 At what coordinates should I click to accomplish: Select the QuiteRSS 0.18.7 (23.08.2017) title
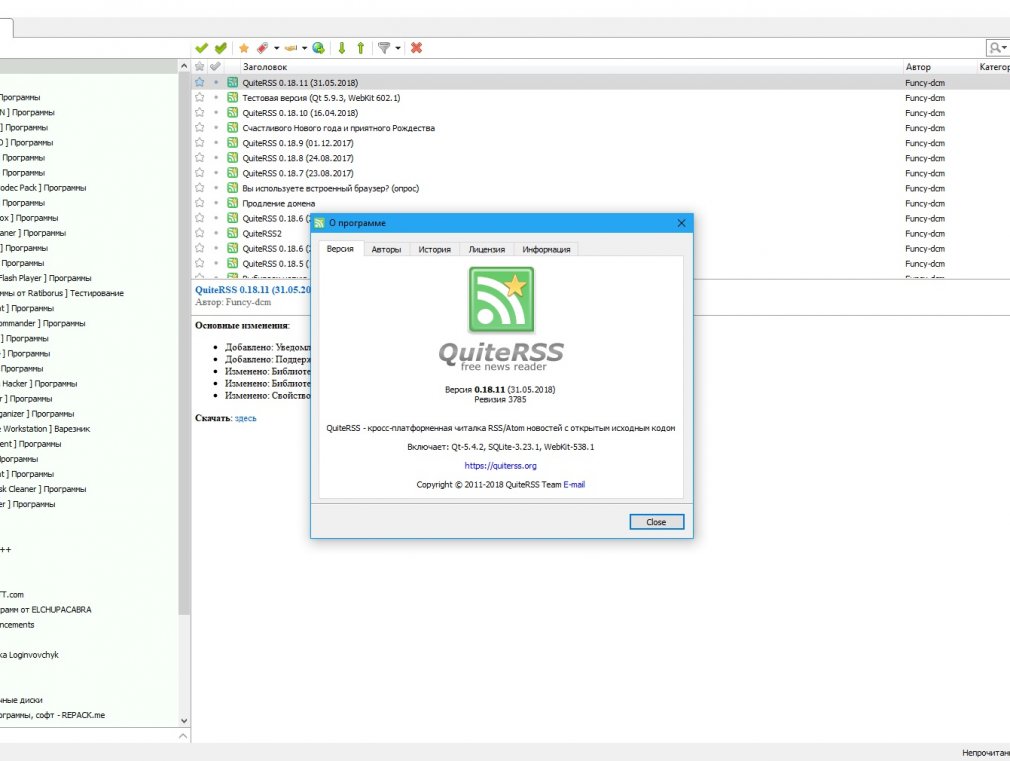click(298, 173)
